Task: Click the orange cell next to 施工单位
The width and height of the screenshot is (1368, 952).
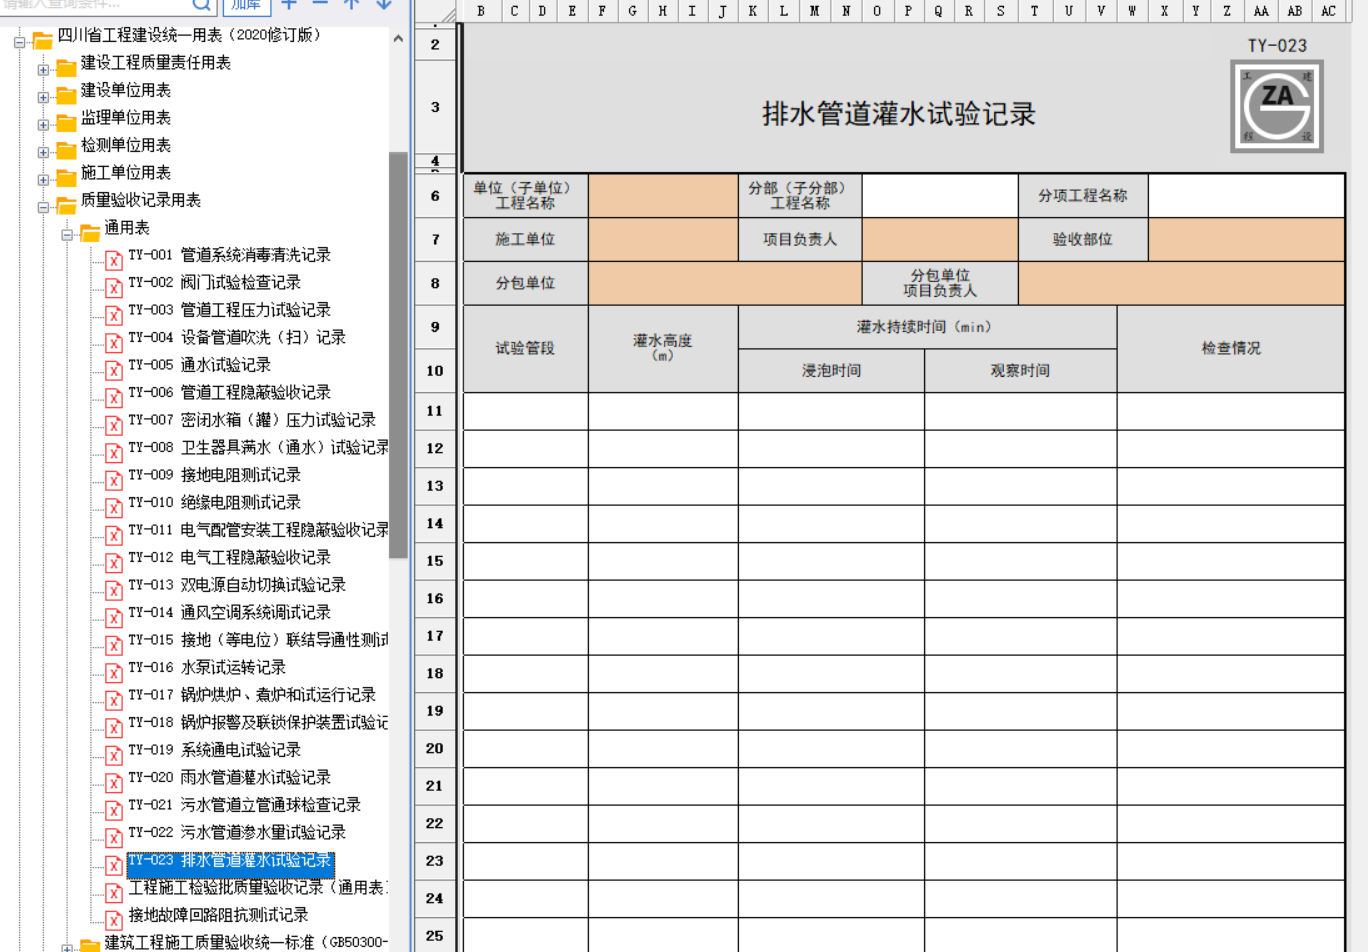Action: (x=663, y=240)
